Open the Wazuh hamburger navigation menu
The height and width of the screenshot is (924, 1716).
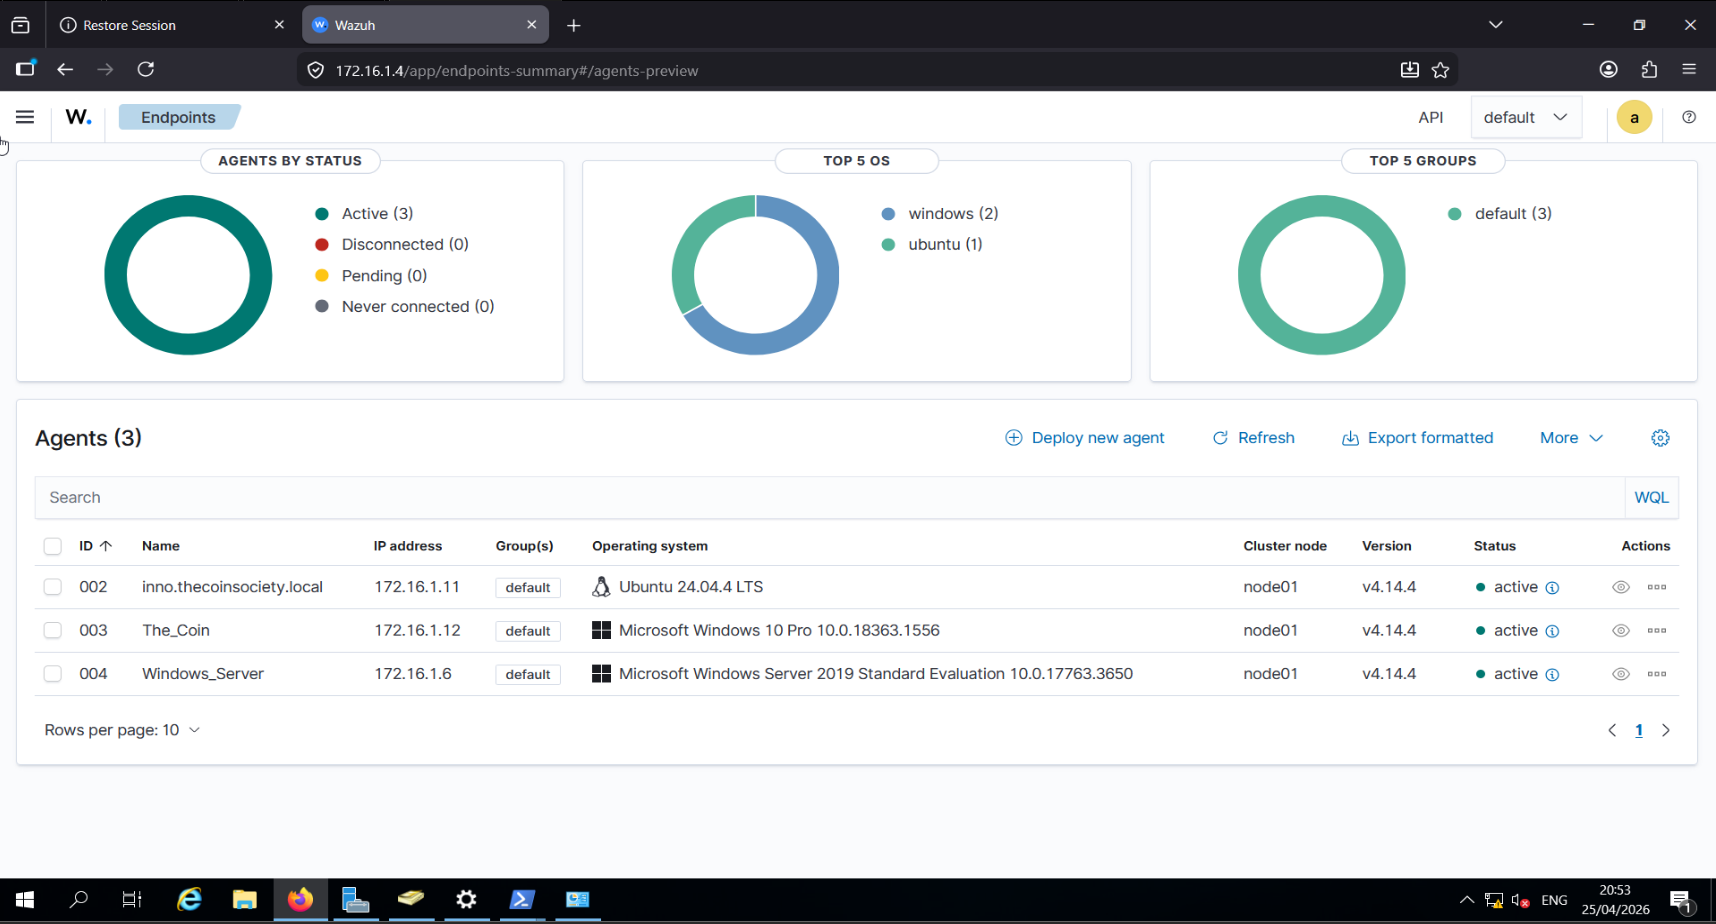[25, 117]
